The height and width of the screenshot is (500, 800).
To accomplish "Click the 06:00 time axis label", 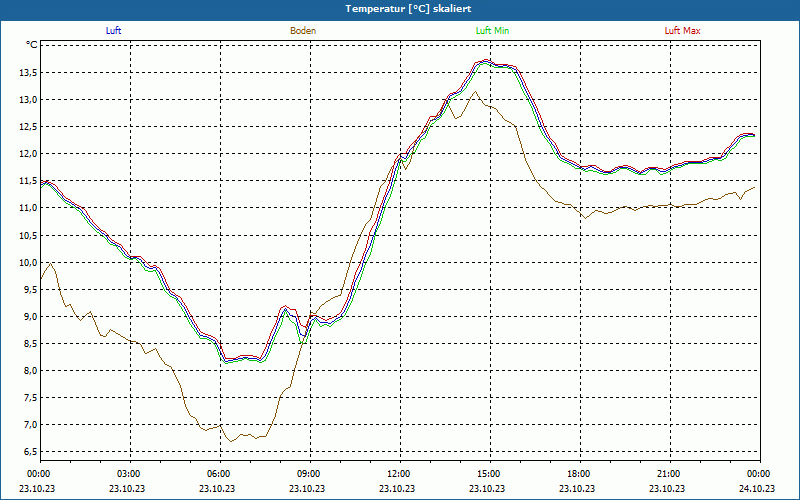I will pyautogui.click(x=220, y=473).
